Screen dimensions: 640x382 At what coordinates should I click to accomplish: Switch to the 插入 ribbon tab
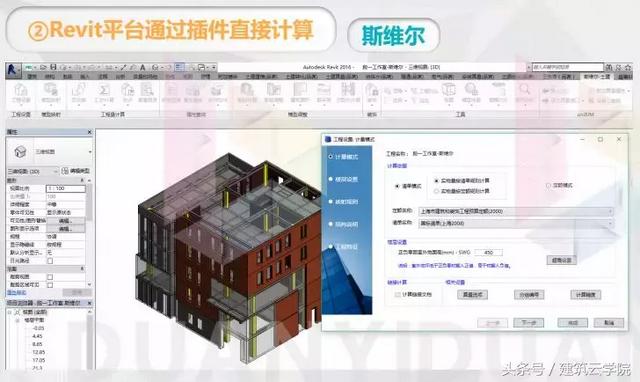(x=85, y=76)
